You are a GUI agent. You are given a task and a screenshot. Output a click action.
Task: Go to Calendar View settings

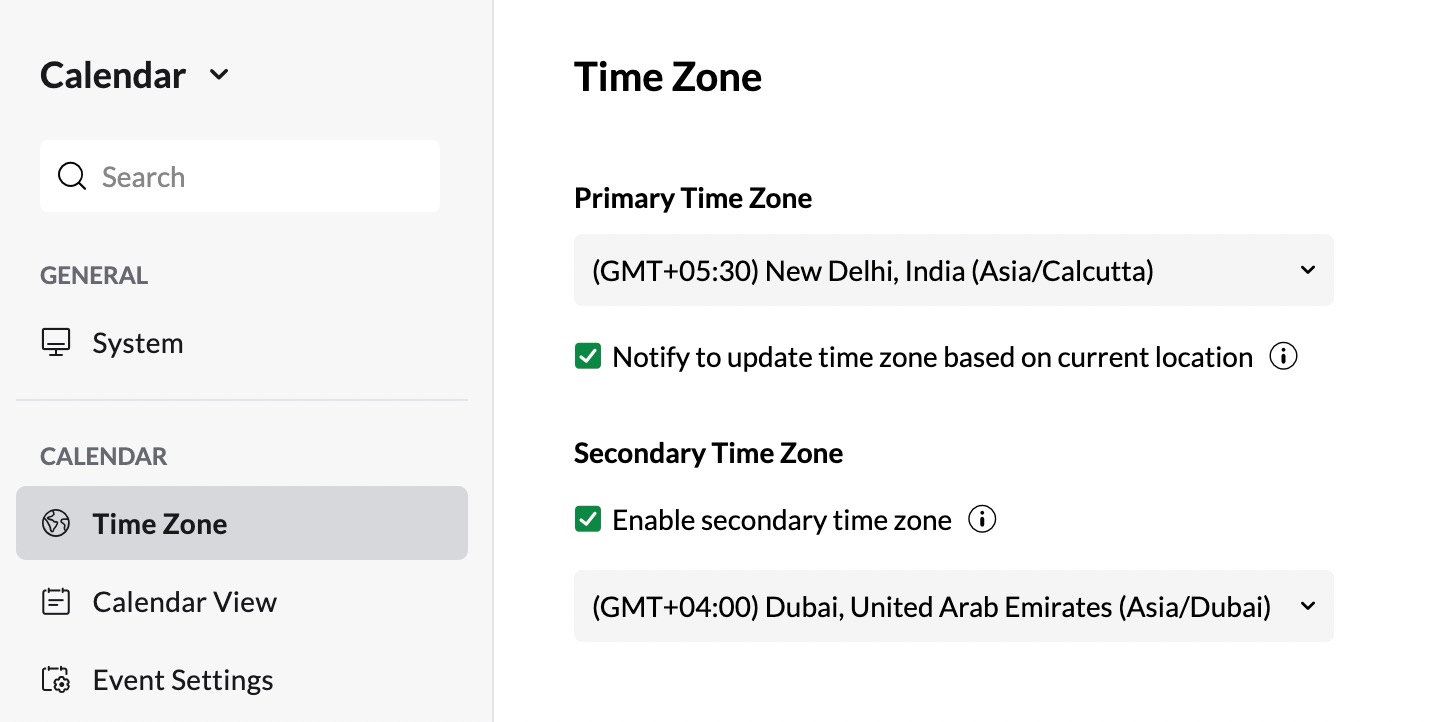click(184, 602)
